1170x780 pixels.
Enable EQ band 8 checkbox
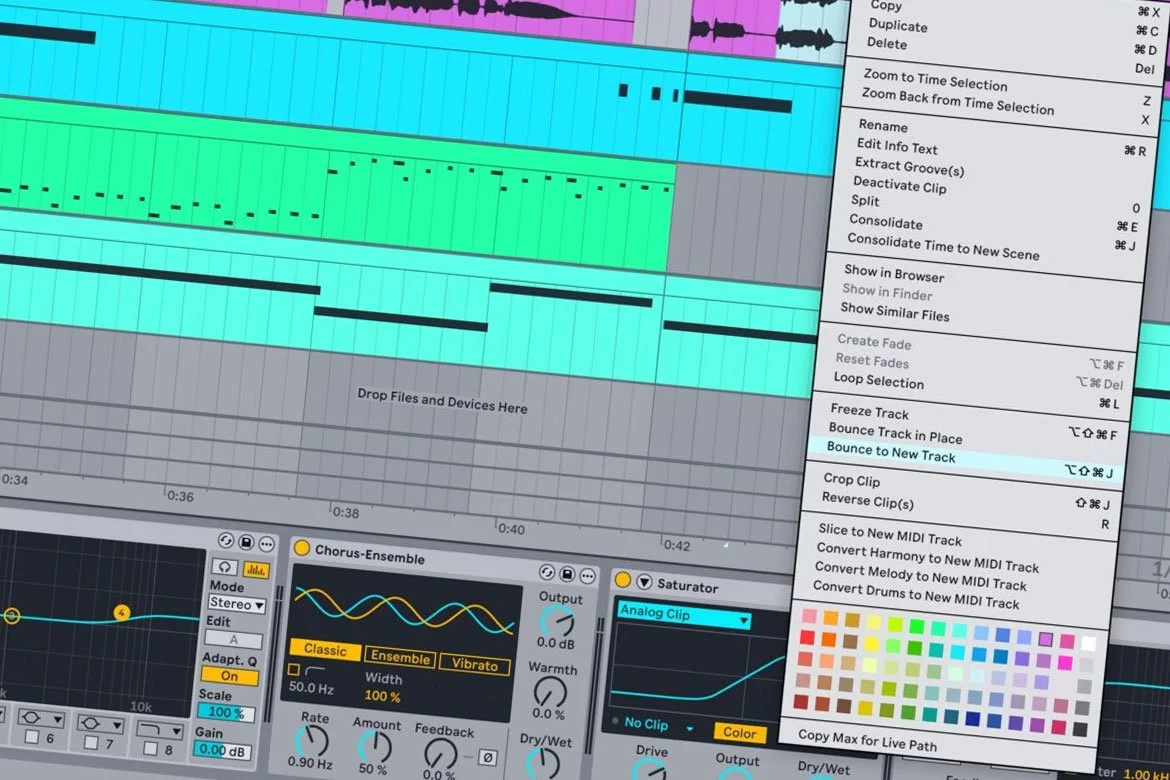coord(150,748)
